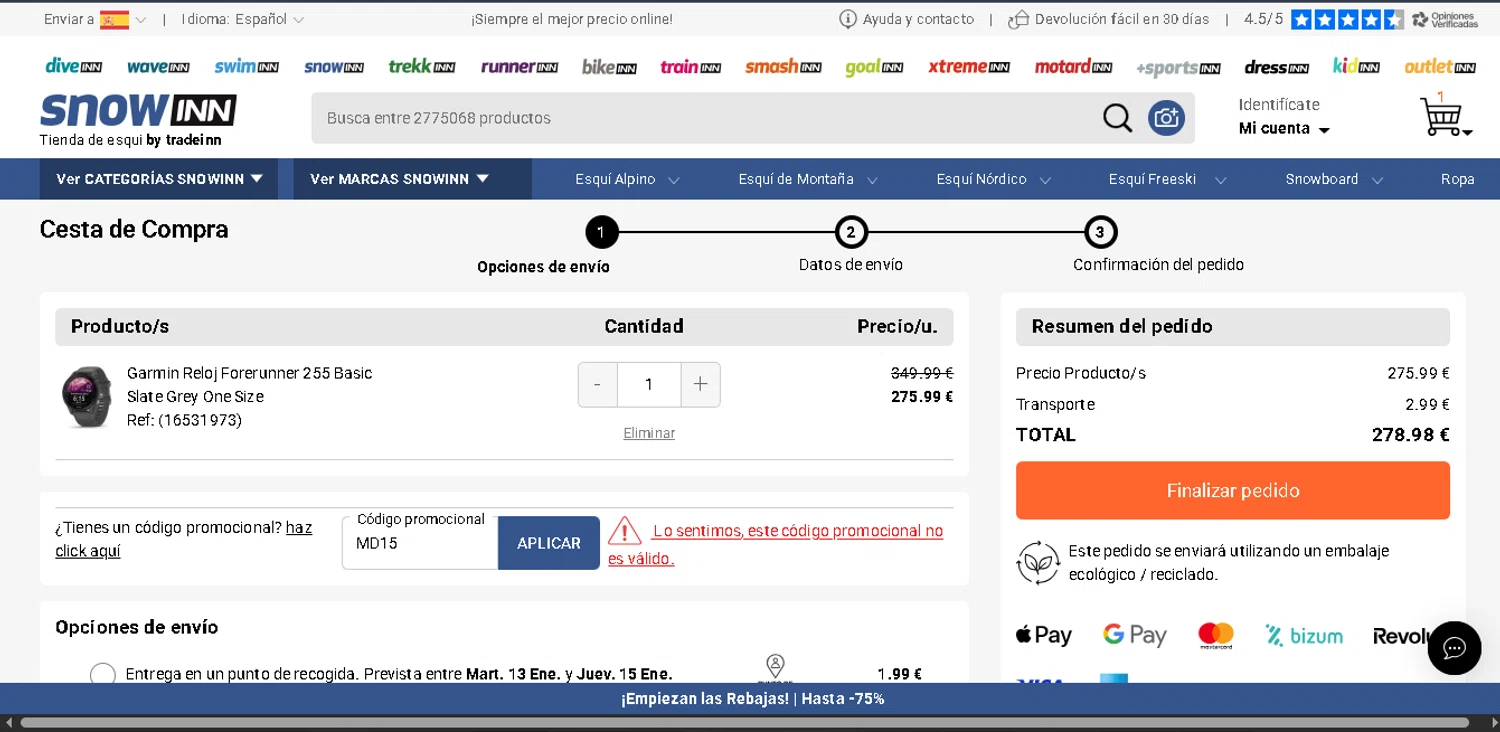Click the trekkinn store logo
Image resolution: width=1500 pixels, height=732 pixels.
[422, 66]
